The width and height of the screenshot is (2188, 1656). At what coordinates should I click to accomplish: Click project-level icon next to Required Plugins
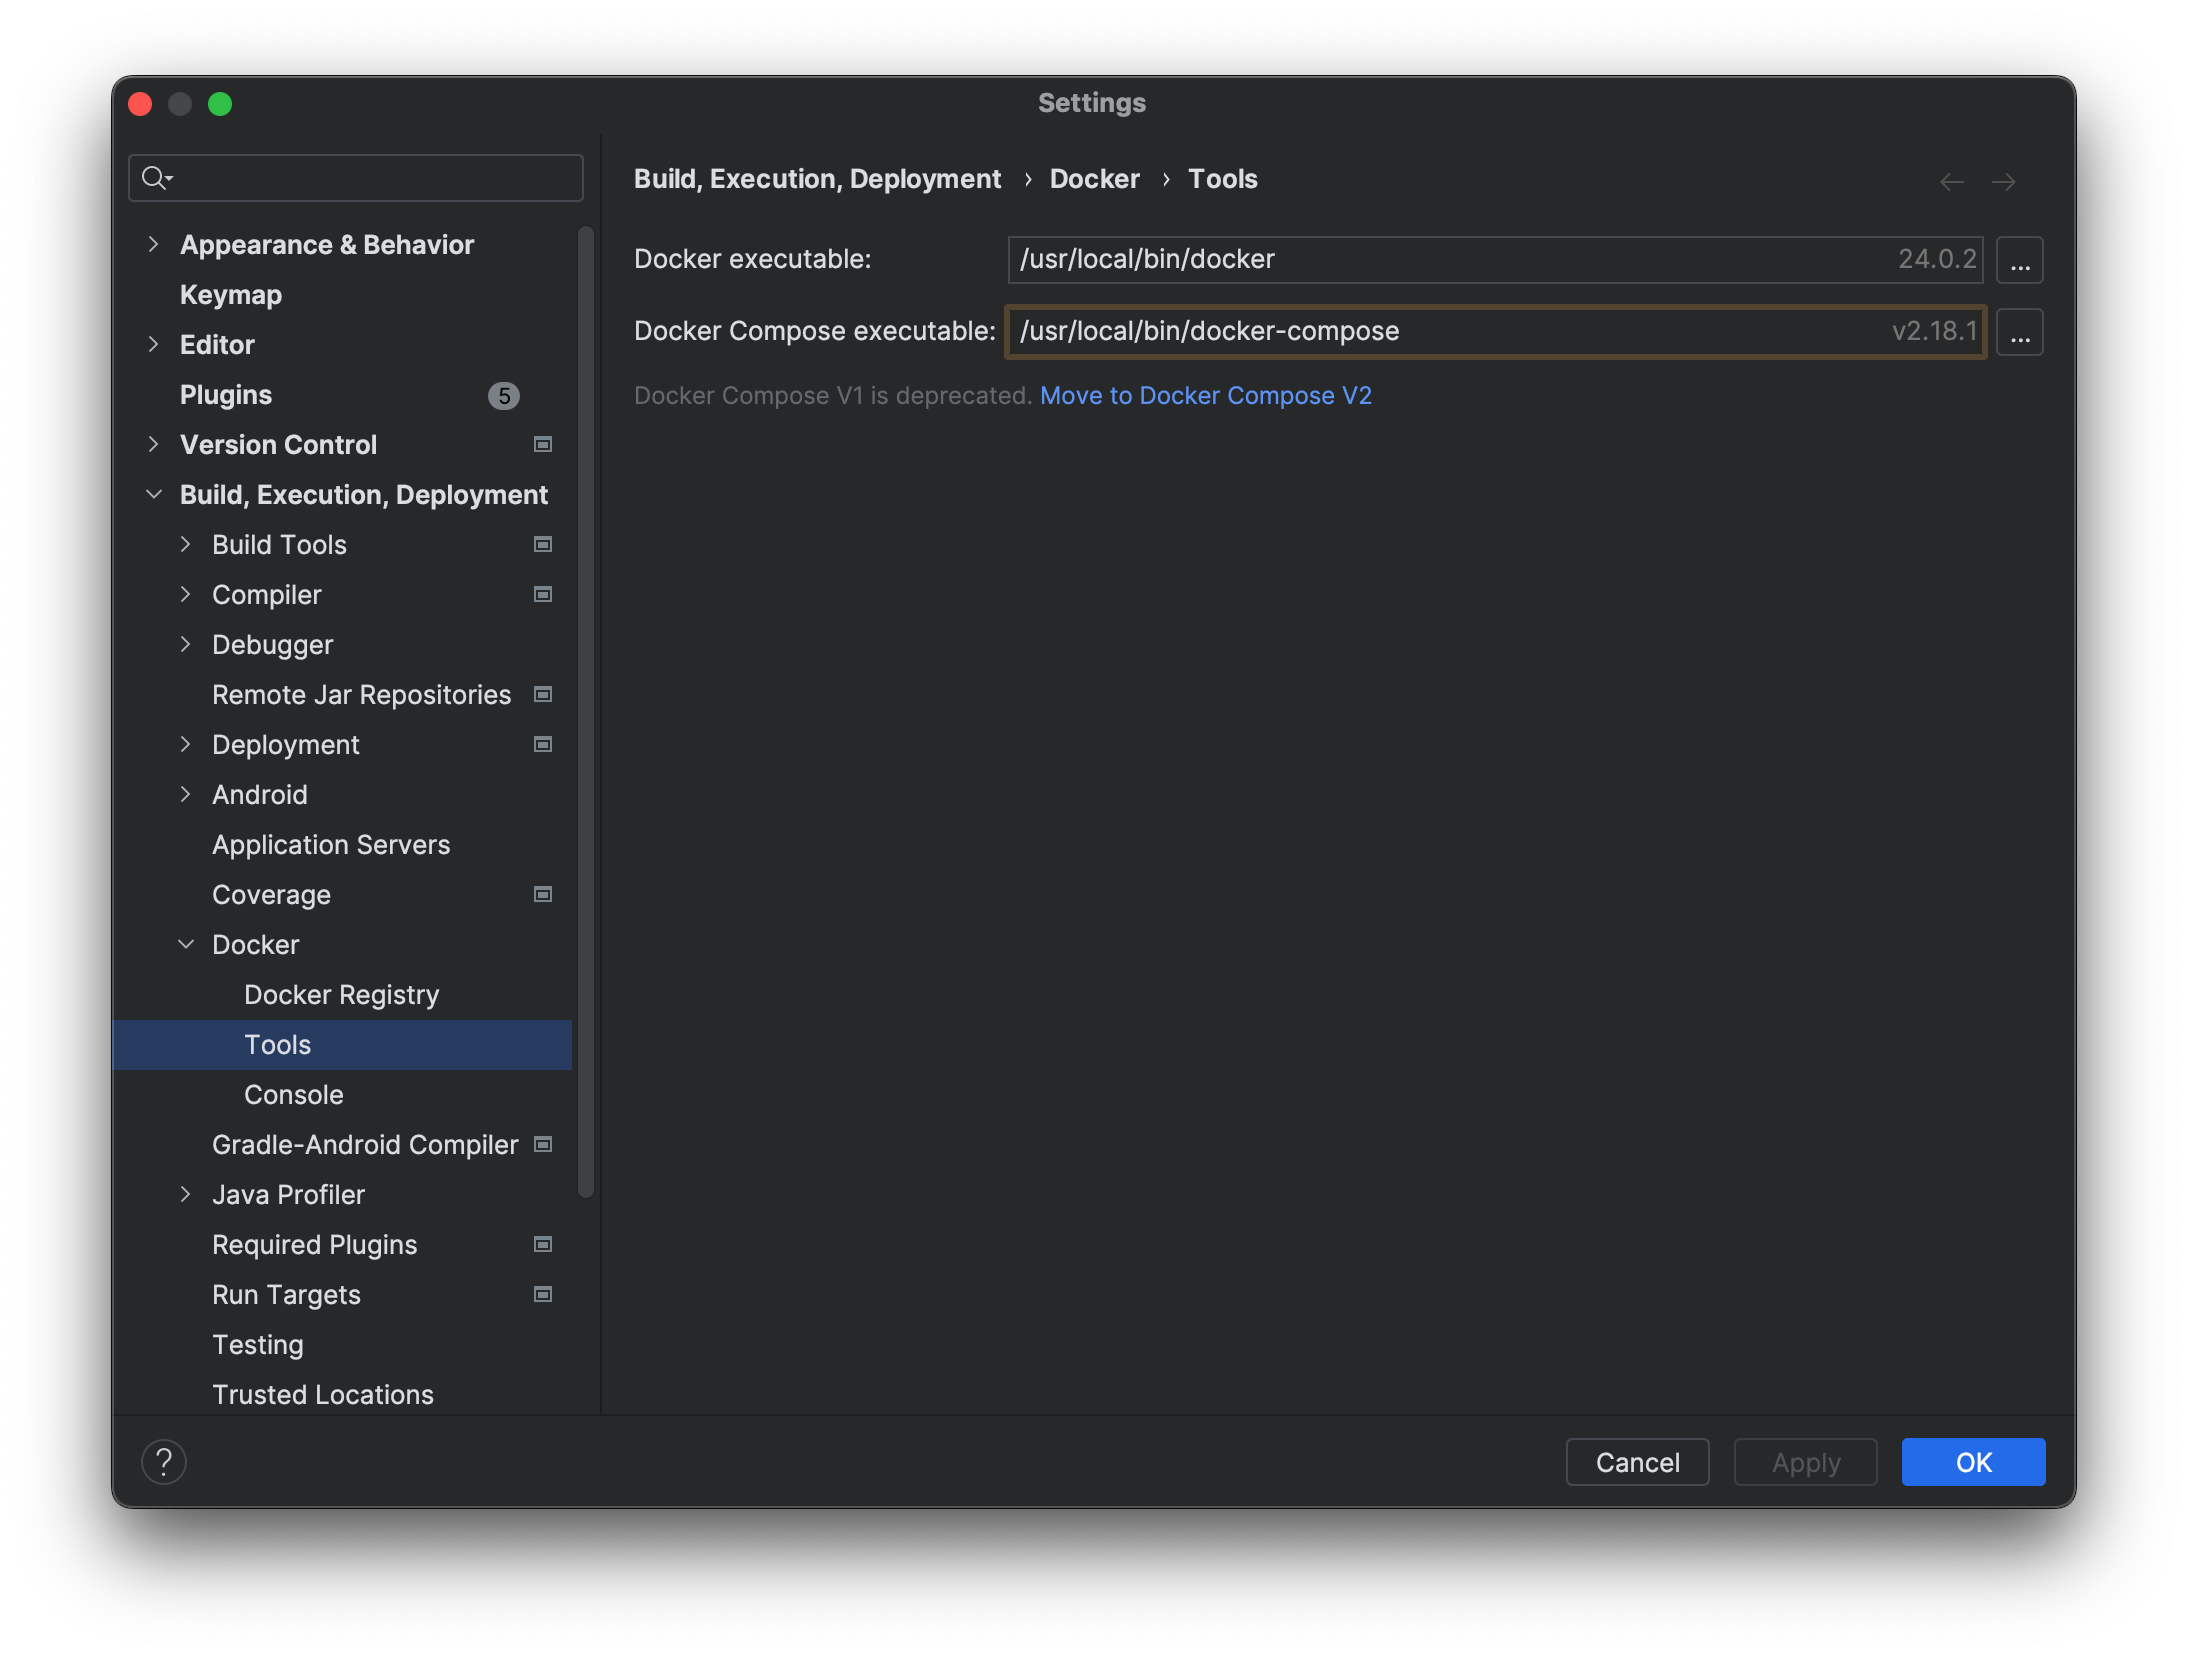tap(543, 1244)
